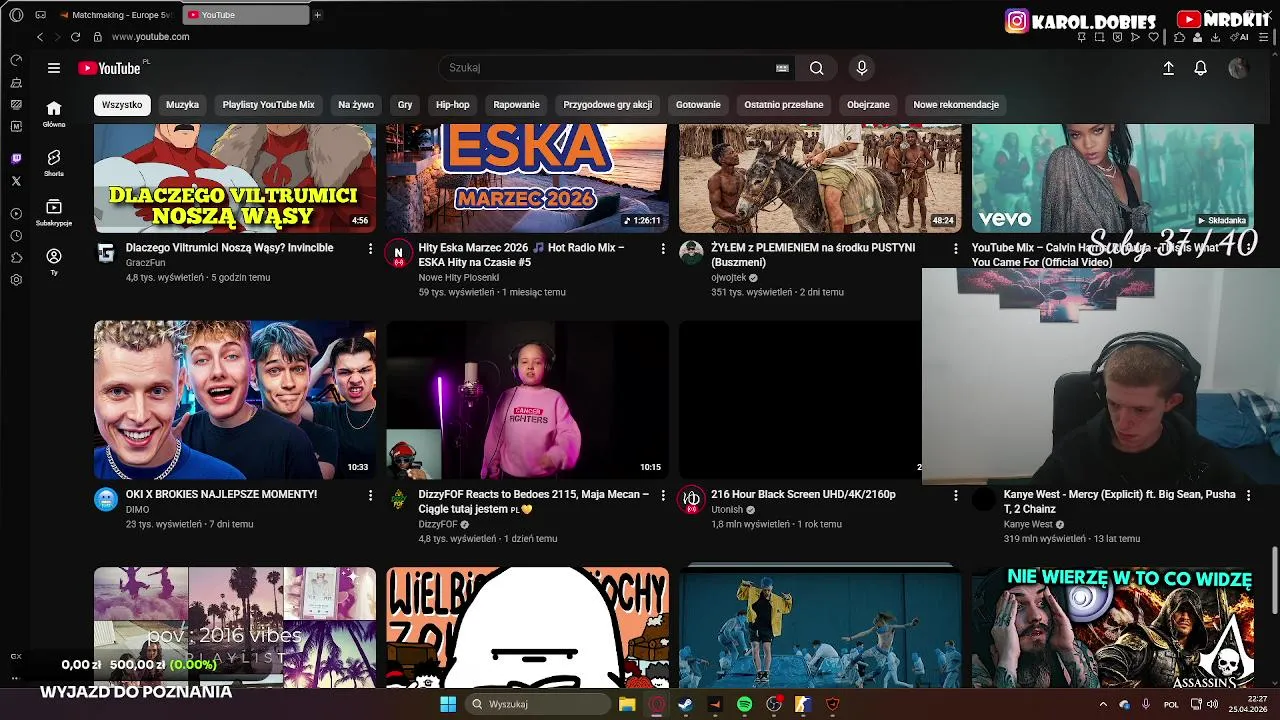The width and height of the screenshot is (1280, 720).
Task: Click the Windows taskbar Wyszukaj search box
Action: 540,704
